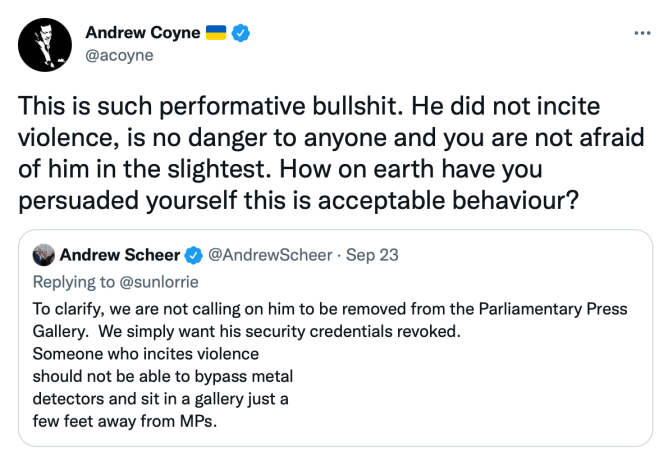
Task: Click the Andrew Scheer name in quoted tweet
Action: [120, 255]
